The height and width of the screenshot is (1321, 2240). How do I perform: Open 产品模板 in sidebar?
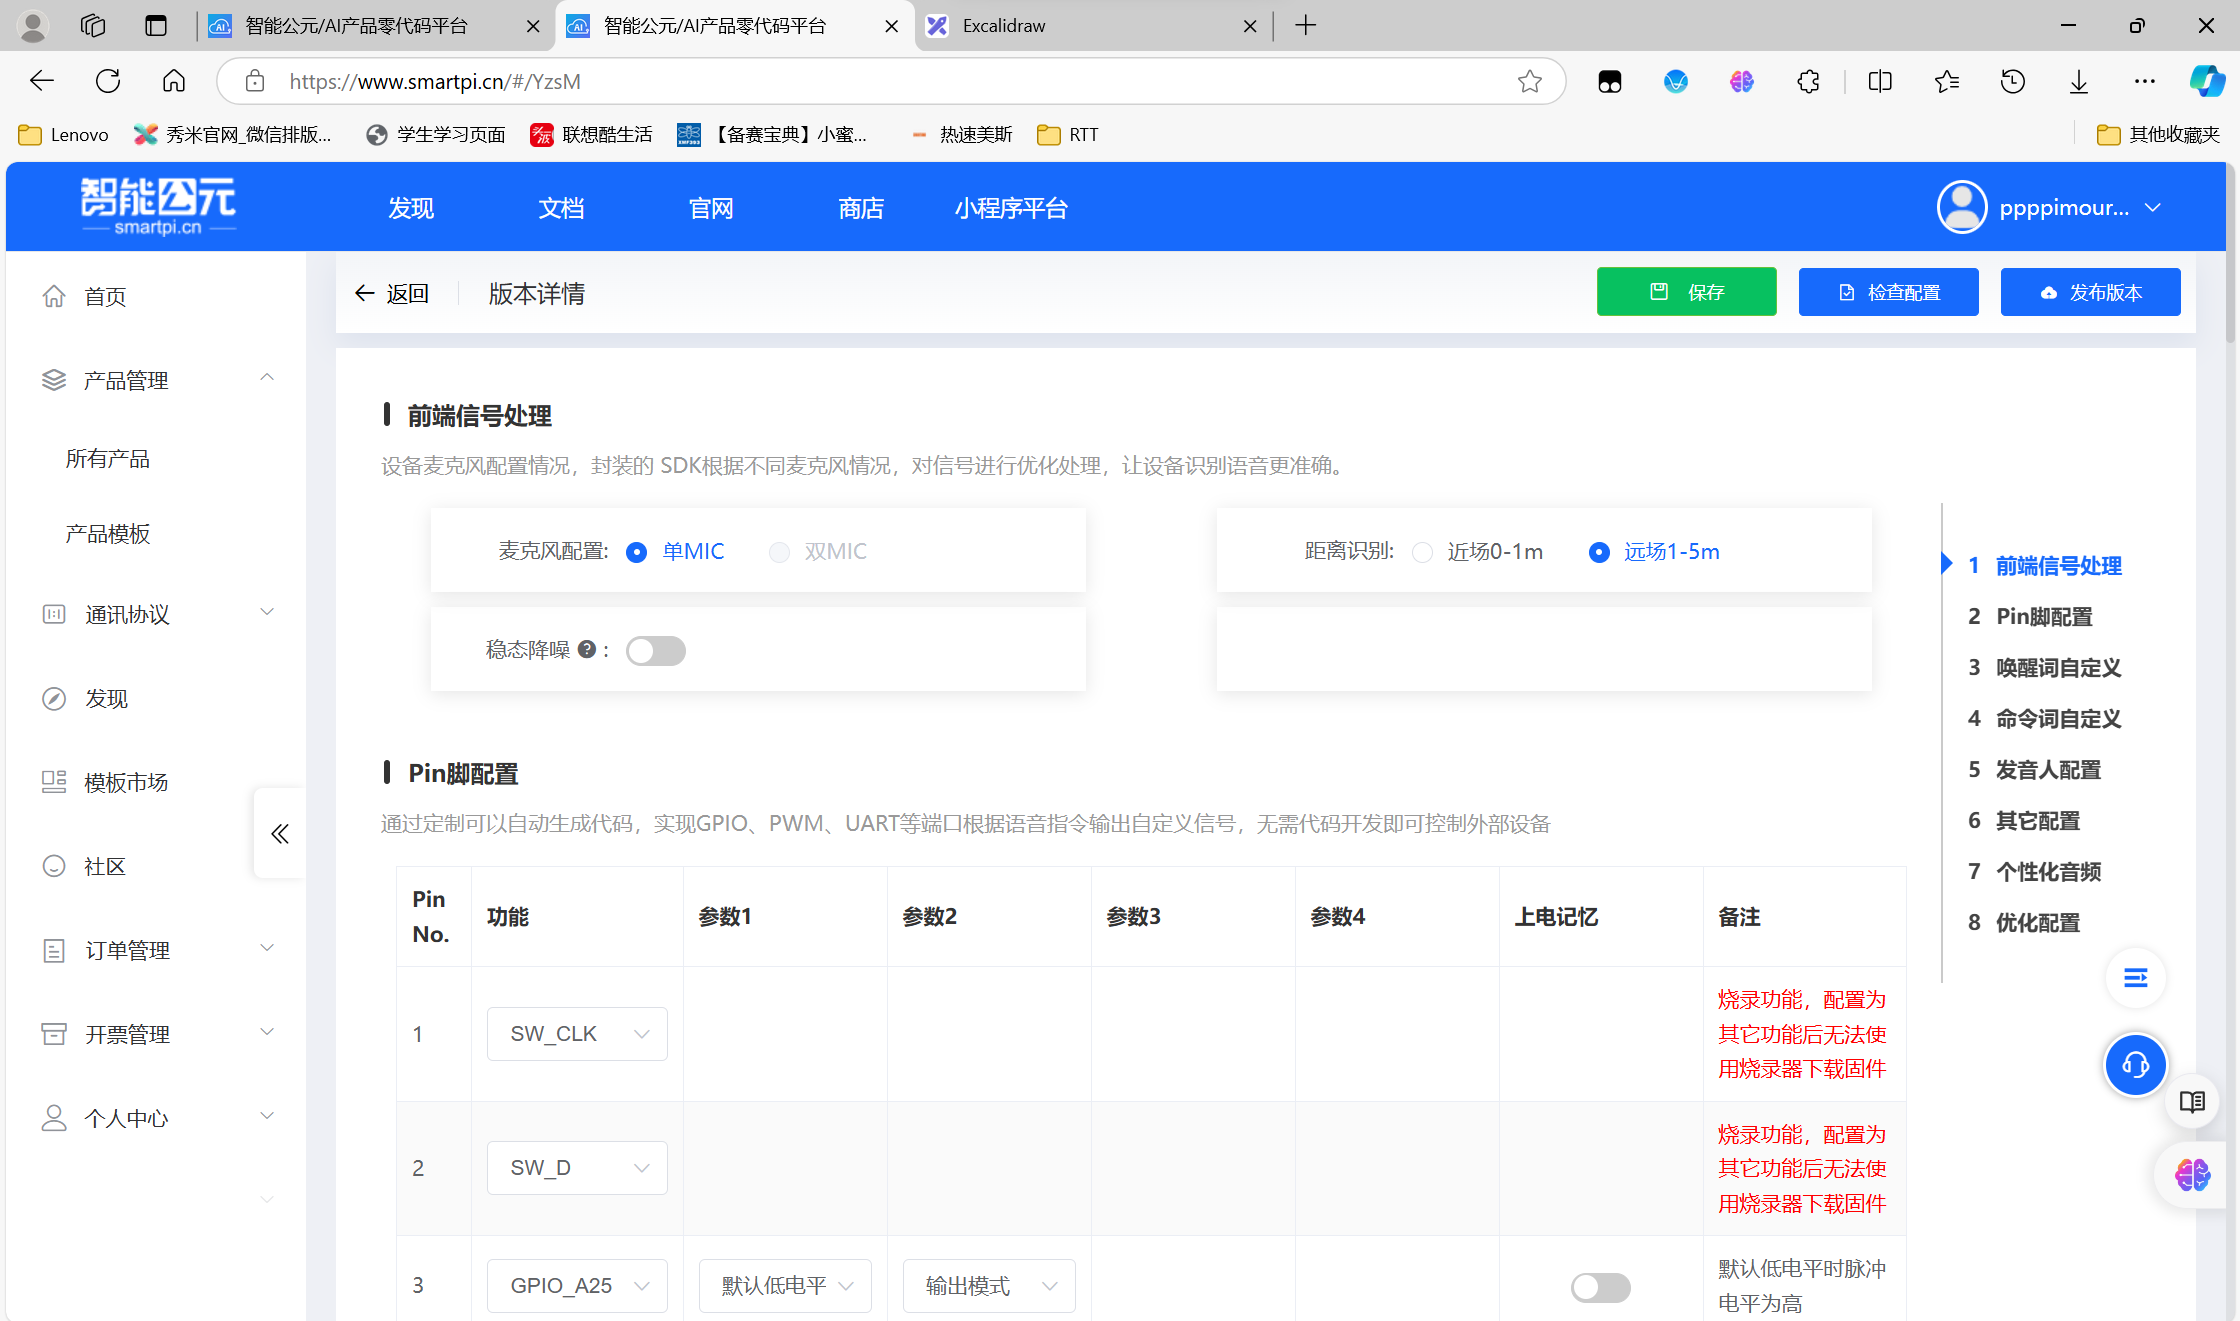(x=108, y=533)
